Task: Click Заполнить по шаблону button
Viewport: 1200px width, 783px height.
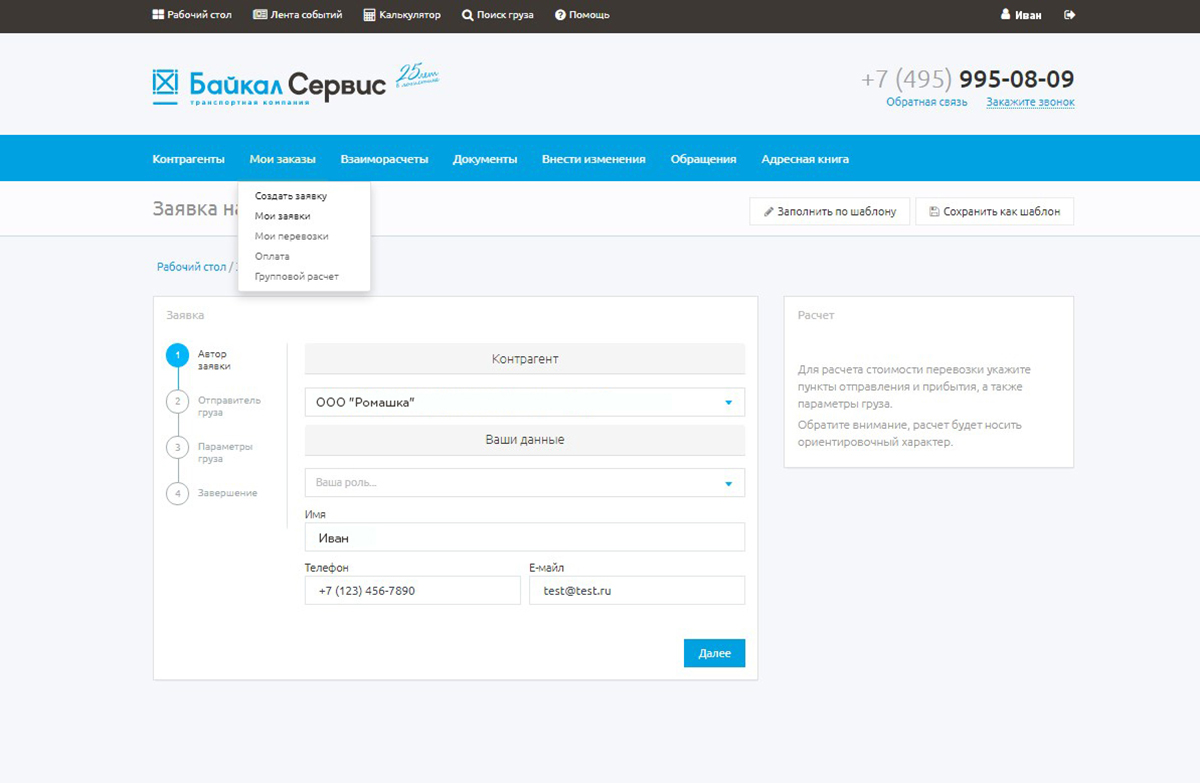Action: click(829, 212)
